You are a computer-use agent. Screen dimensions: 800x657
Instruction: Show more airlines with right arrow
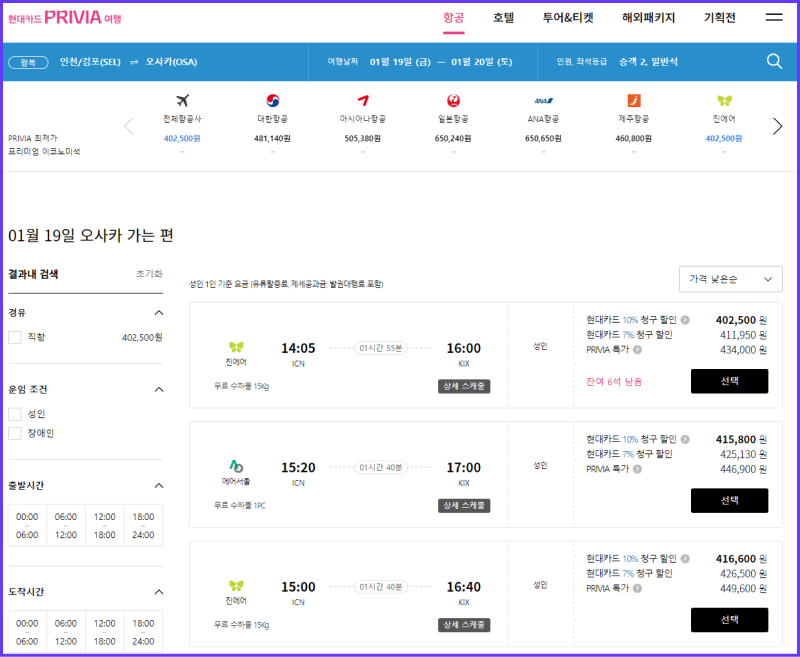[777, 126]
